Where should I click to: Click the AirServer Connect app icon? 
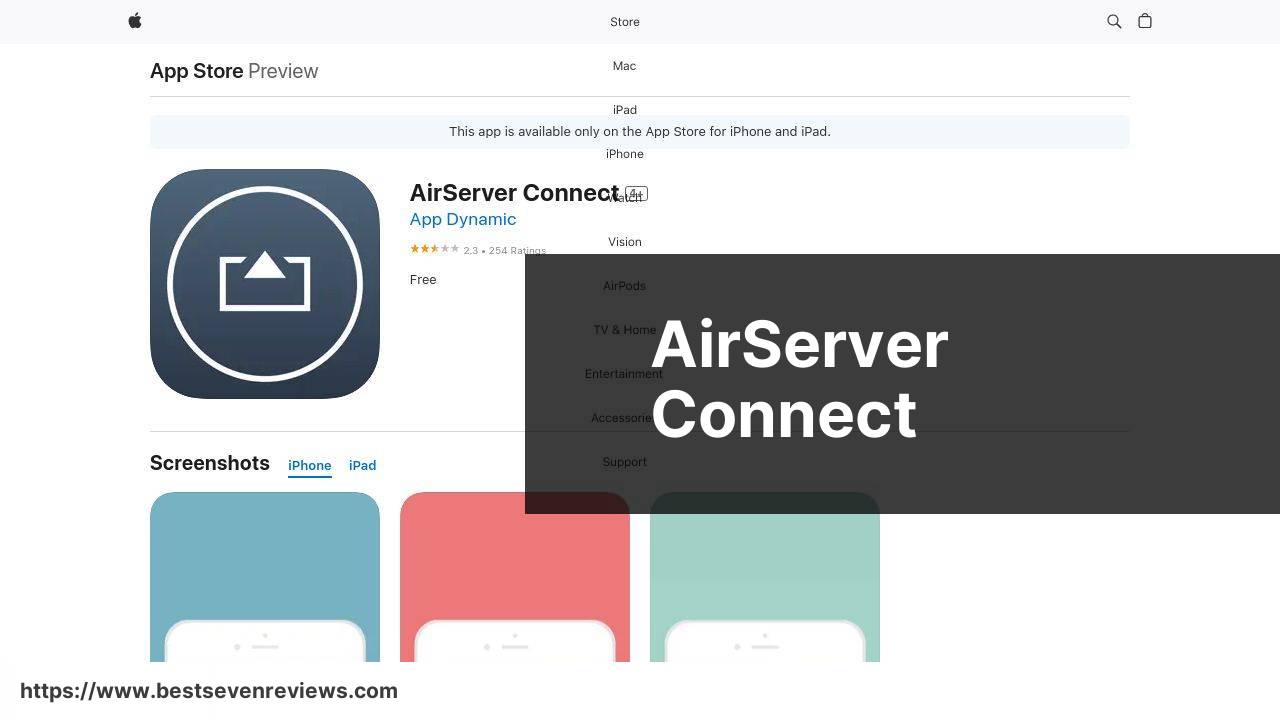point(265,284)
